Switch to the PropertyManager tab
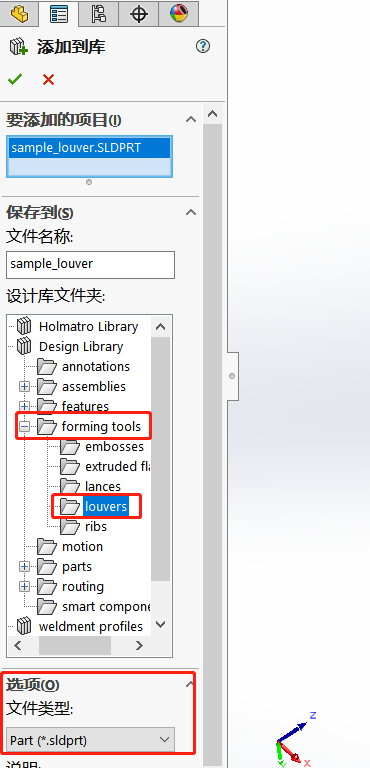 point(59,14)
